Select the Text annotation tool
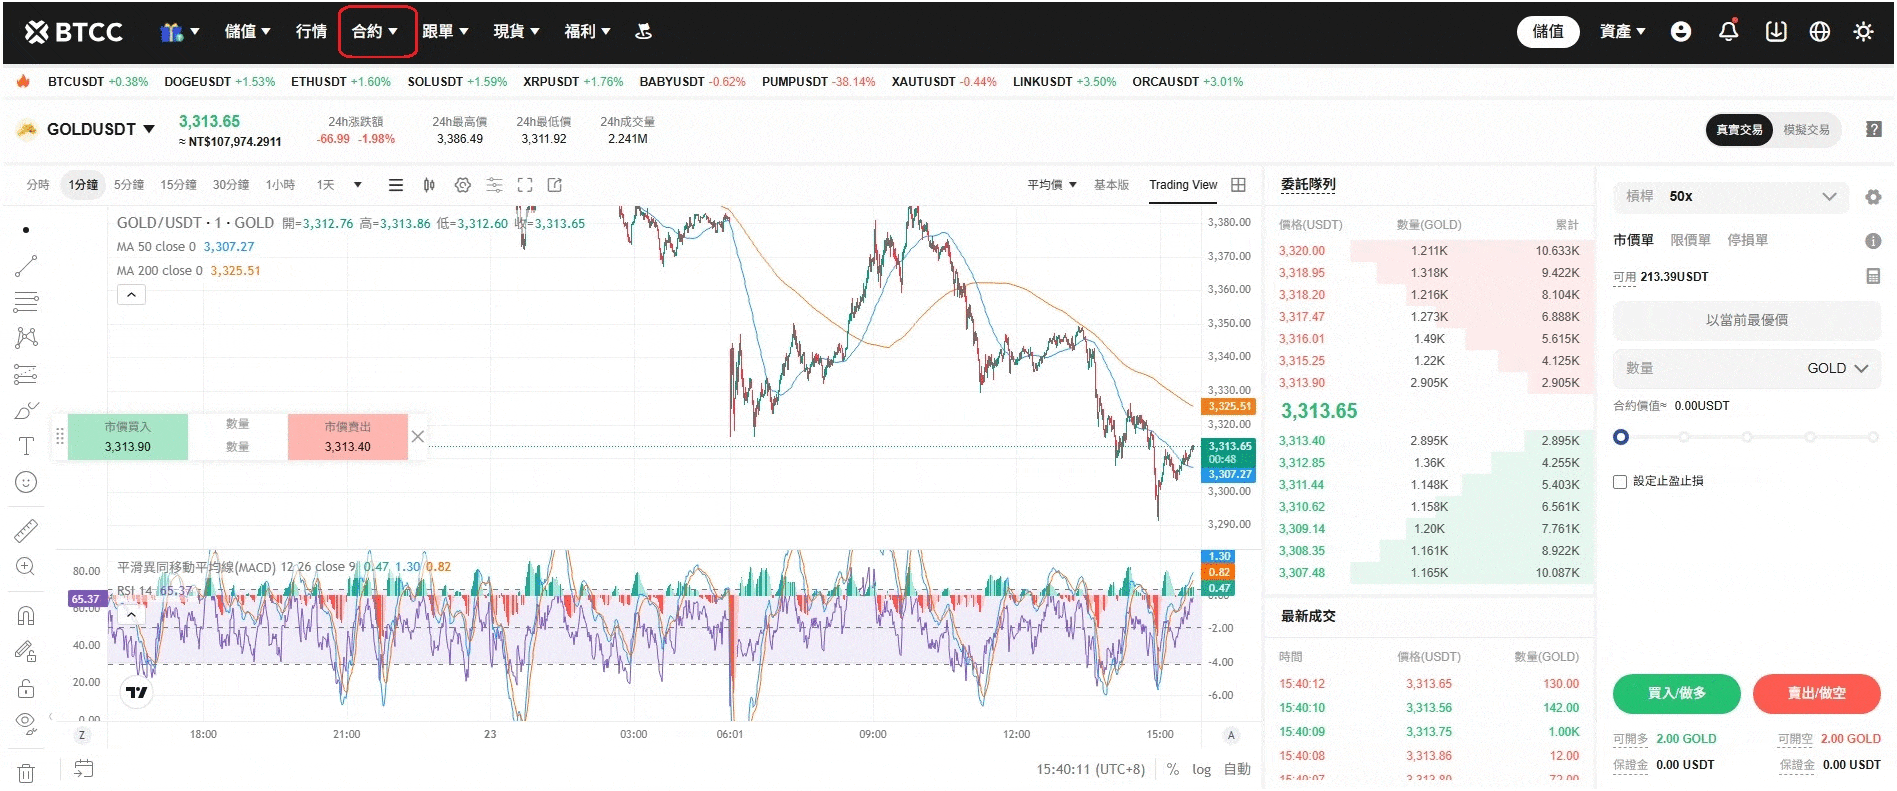Image resolution: width=1897 pixels, height=791 pixels. tap(26, 446)
